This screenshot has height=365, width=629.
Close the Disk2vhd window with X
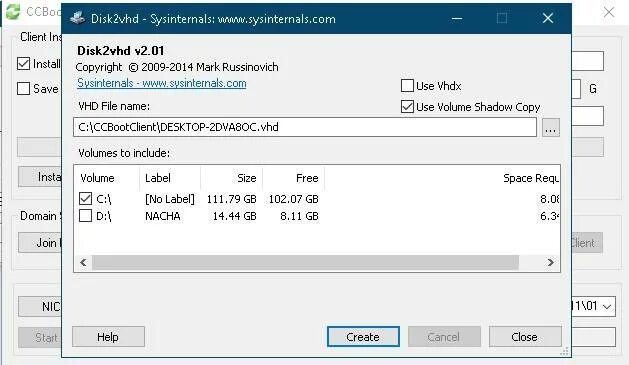point(548,18)
